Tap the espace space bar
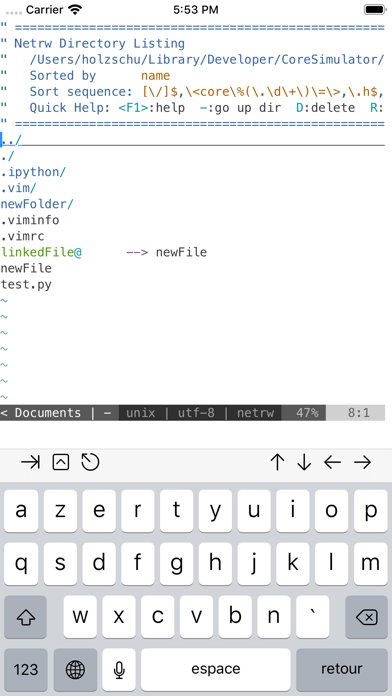Viewport: 392px width, 696px height. click(x=216, y=669)
